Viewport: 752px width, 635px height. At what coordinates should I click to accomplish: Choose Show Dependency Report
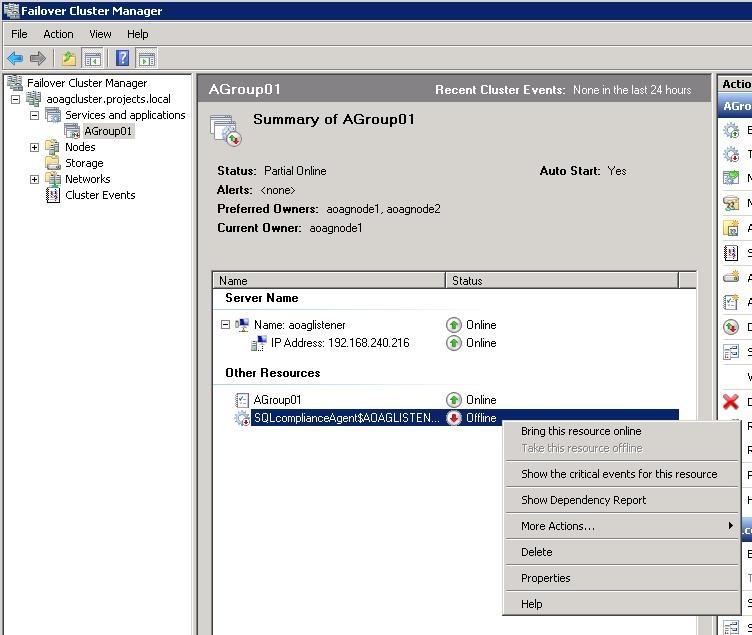621,500
